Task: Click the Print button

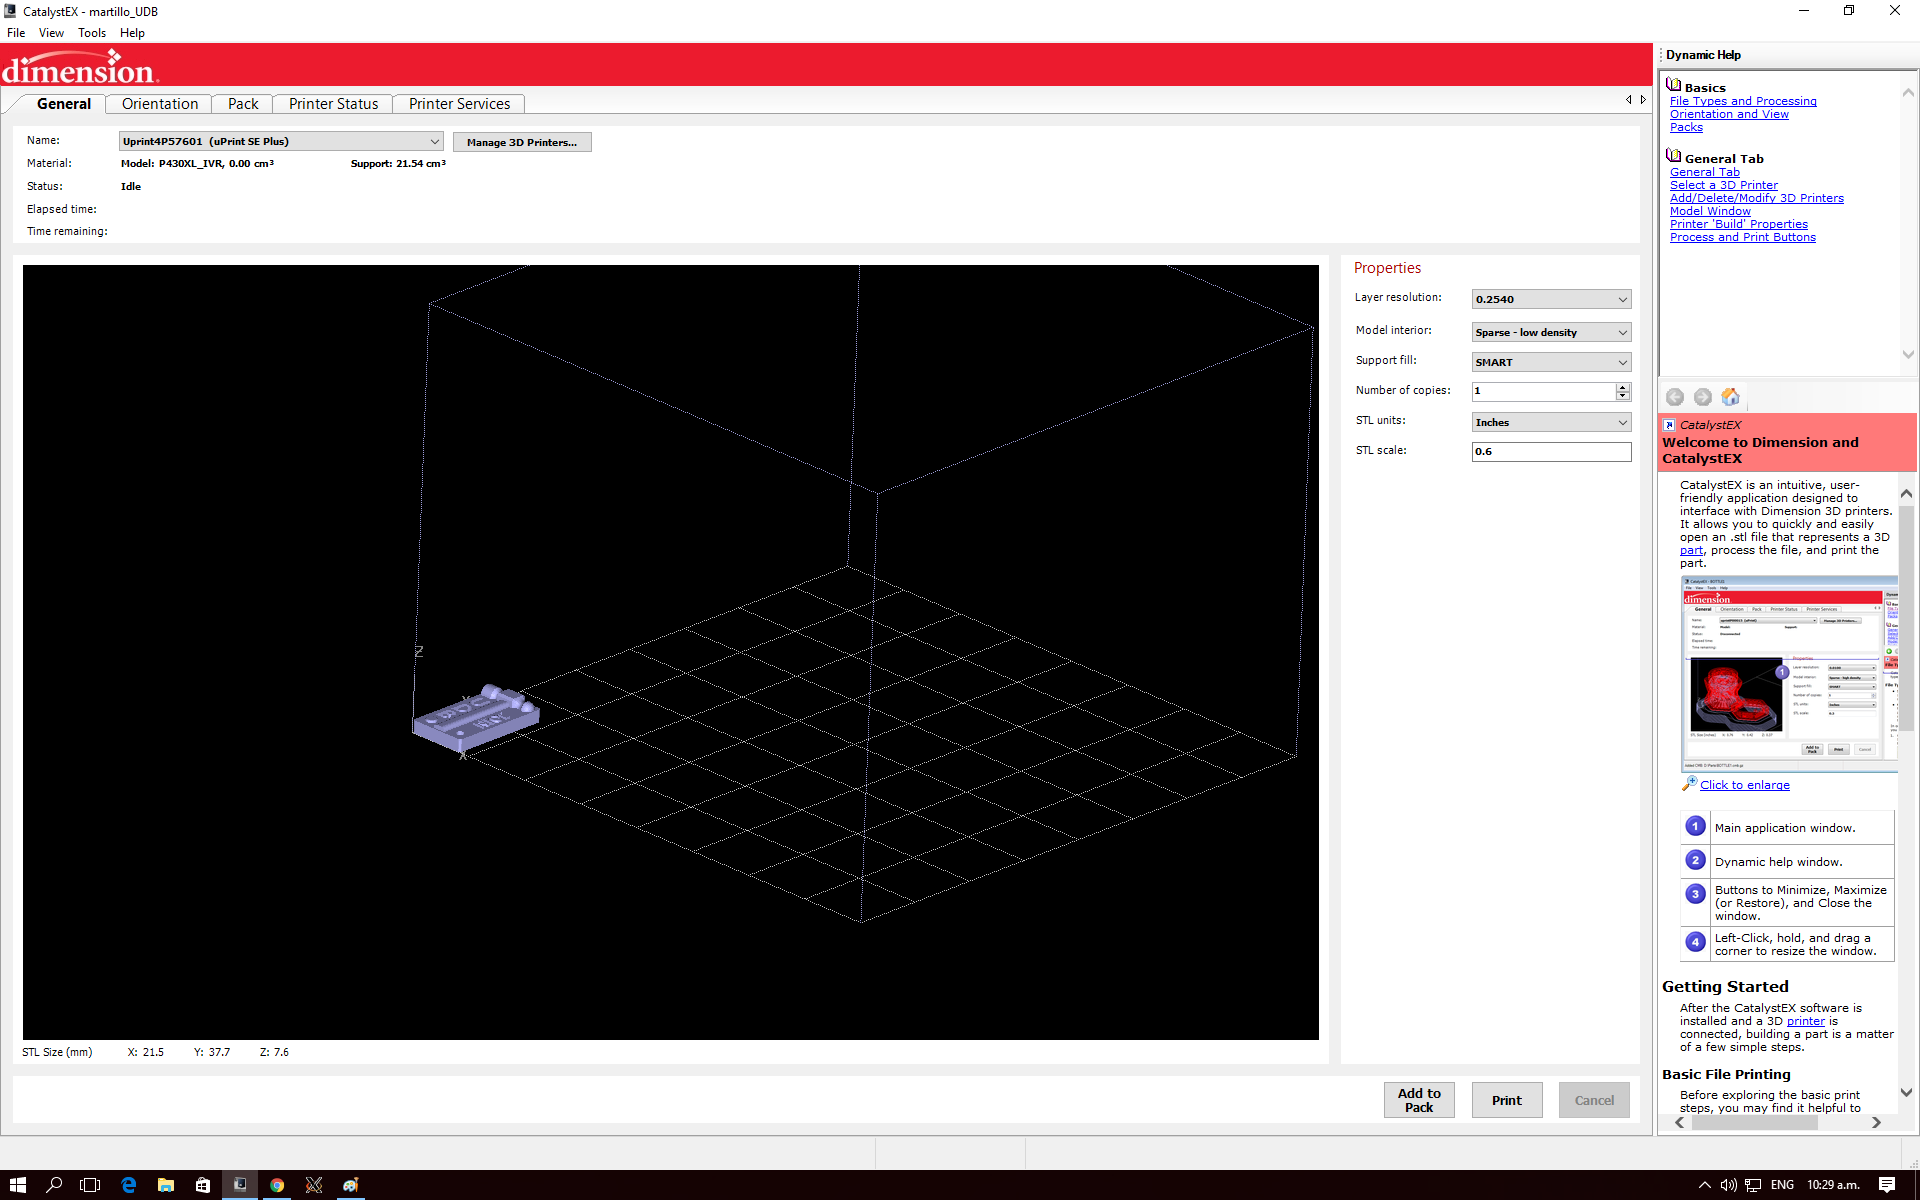Action: coord(1506,1100)
